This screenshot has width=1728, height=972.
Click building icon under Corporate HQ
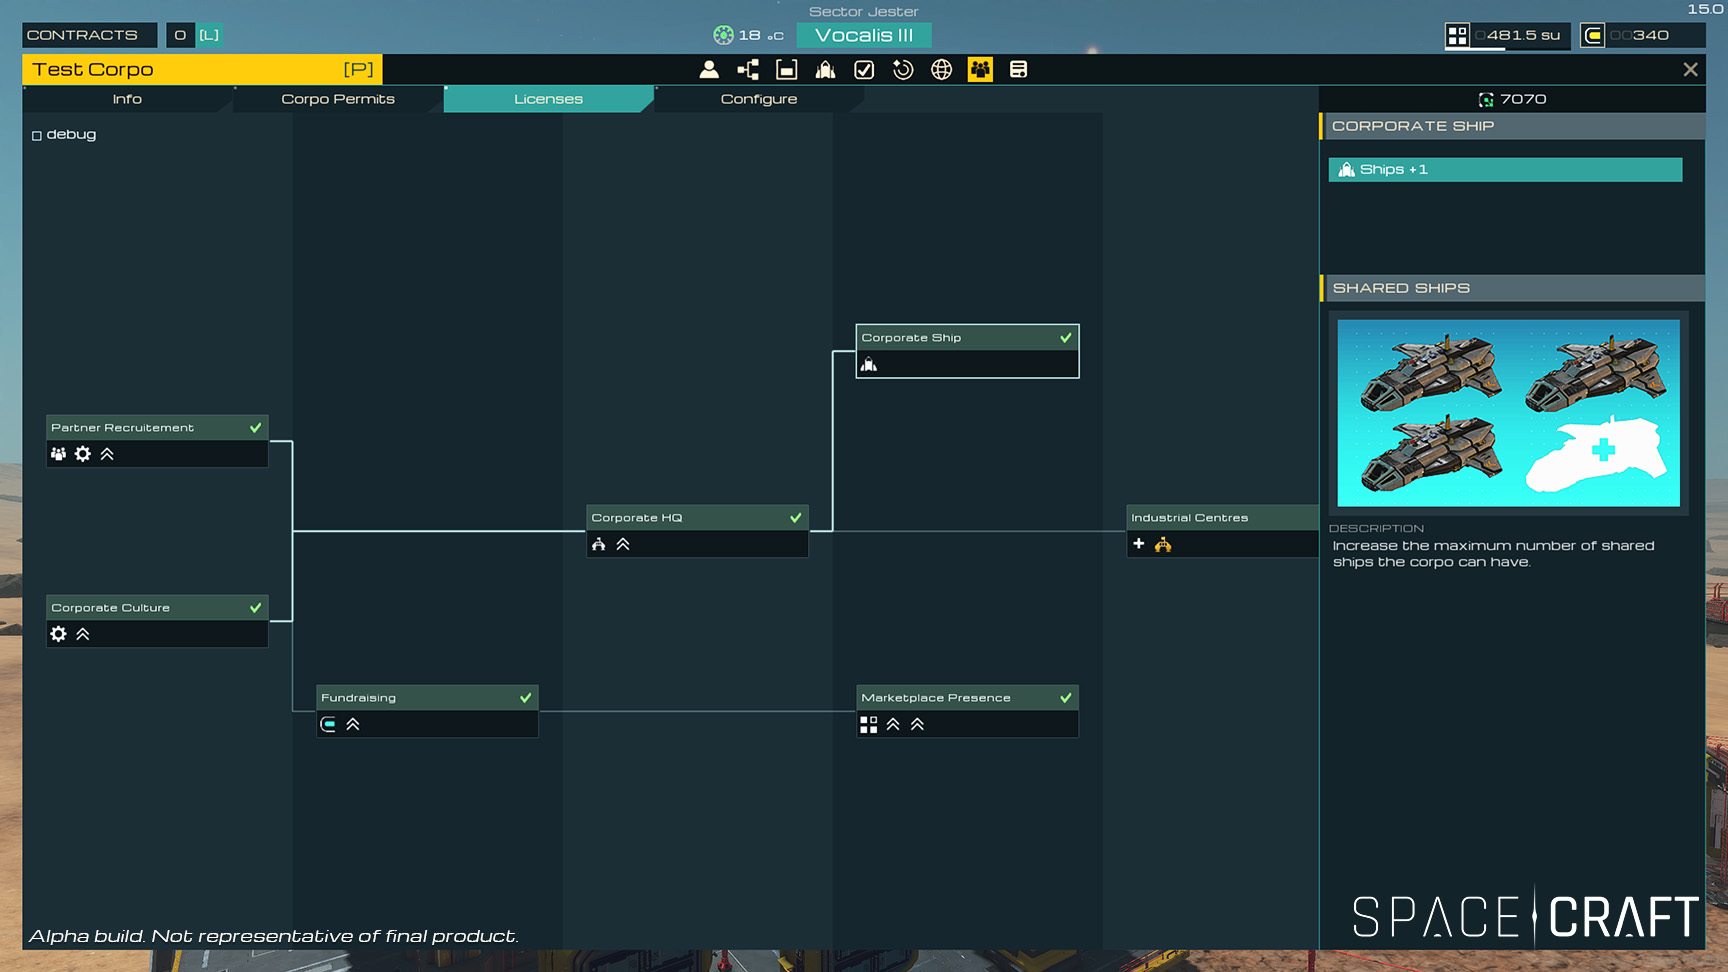tap(598, 544)
